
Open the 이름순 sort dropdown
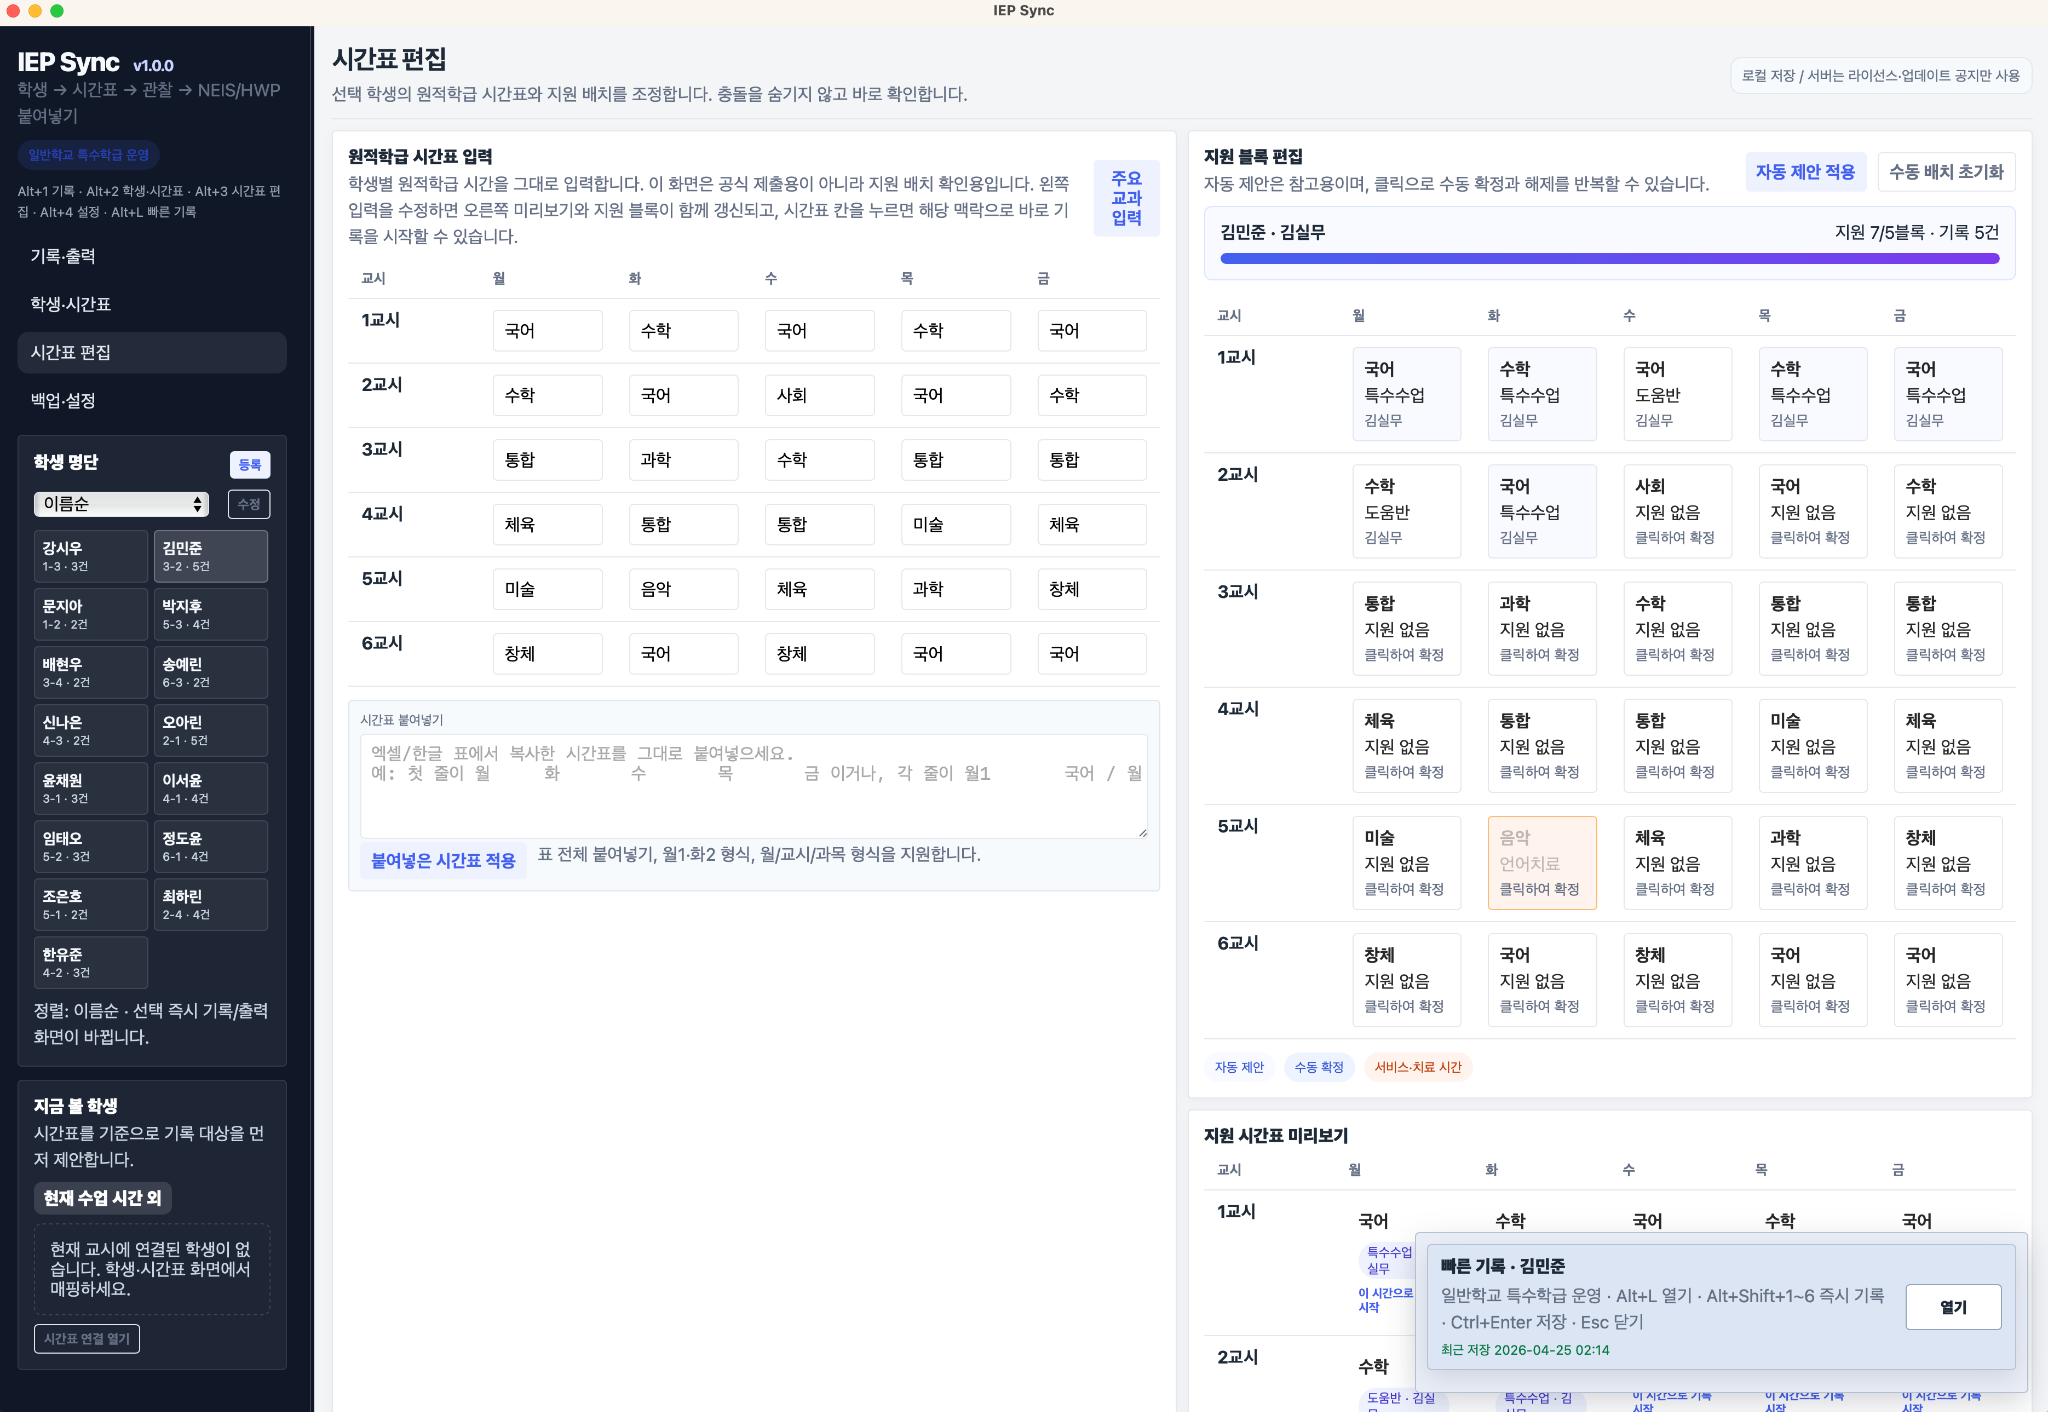point(120,504)
